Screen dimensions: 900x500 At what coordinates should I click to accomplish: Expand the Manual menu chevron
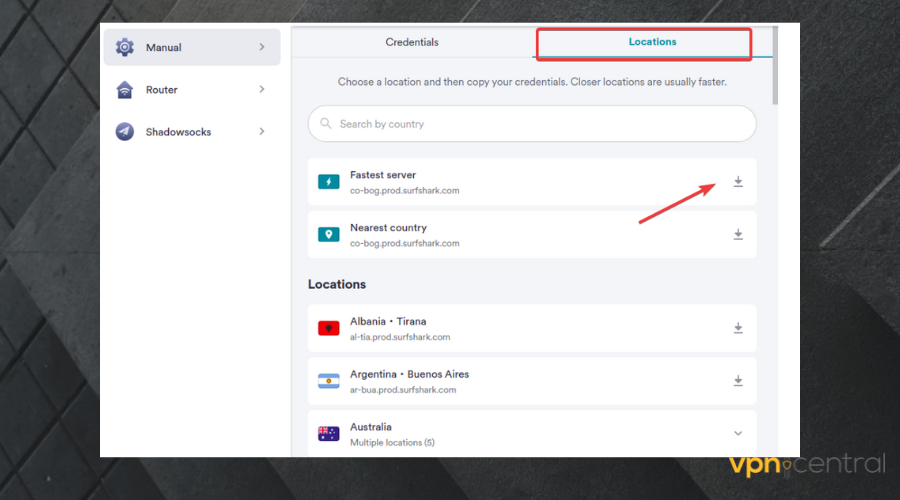pyautogui.click(x=262, y=47)
